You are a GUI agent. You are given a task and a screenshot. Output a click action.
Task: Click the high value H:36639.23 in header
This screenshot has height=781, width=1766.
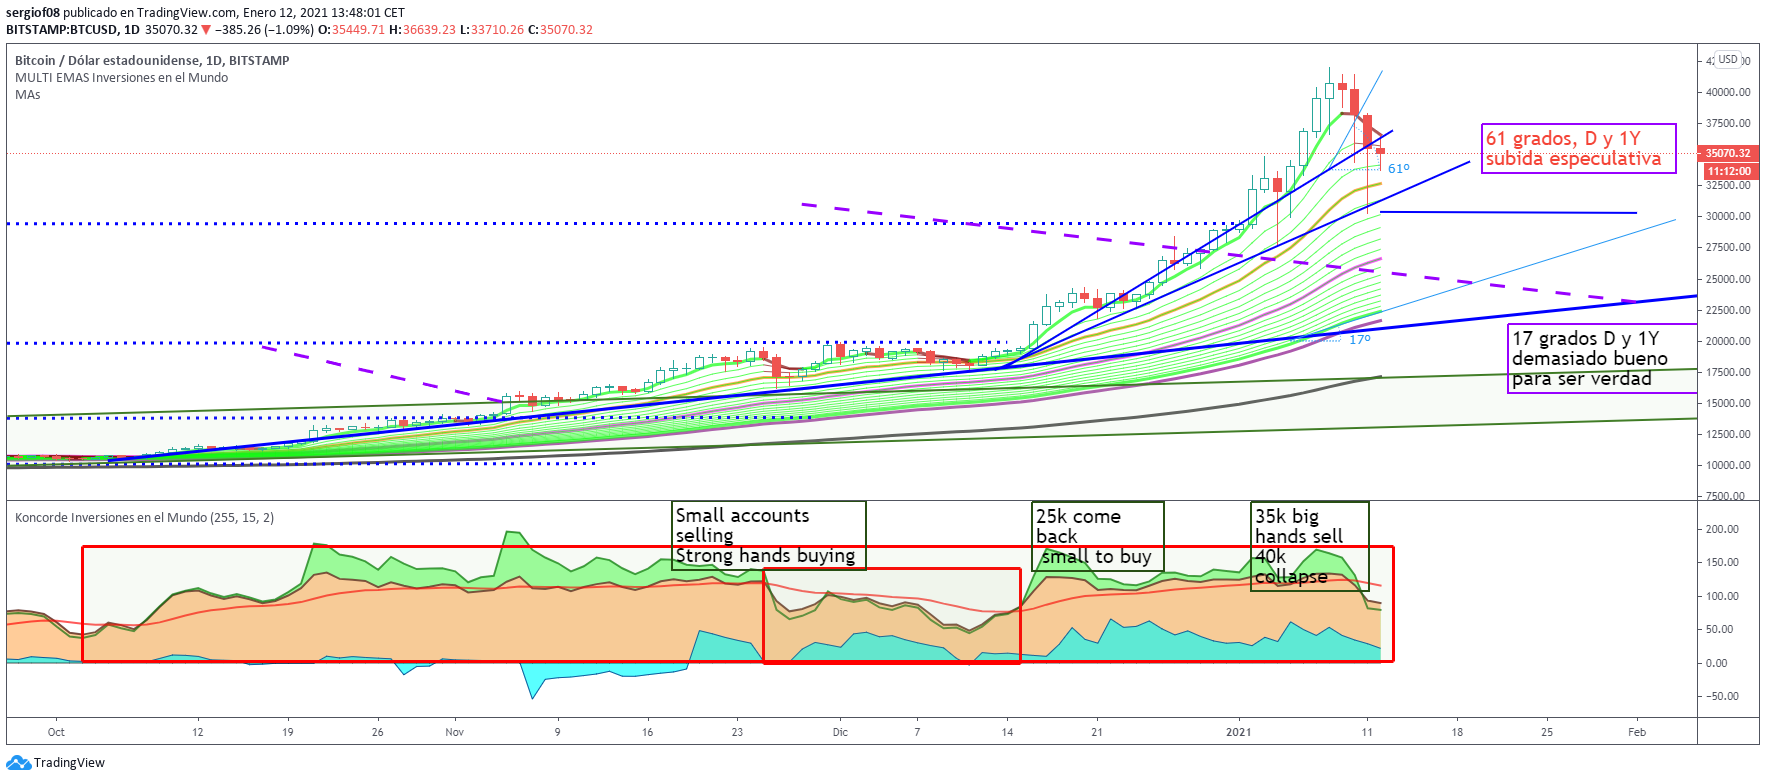tap(422, 30)
